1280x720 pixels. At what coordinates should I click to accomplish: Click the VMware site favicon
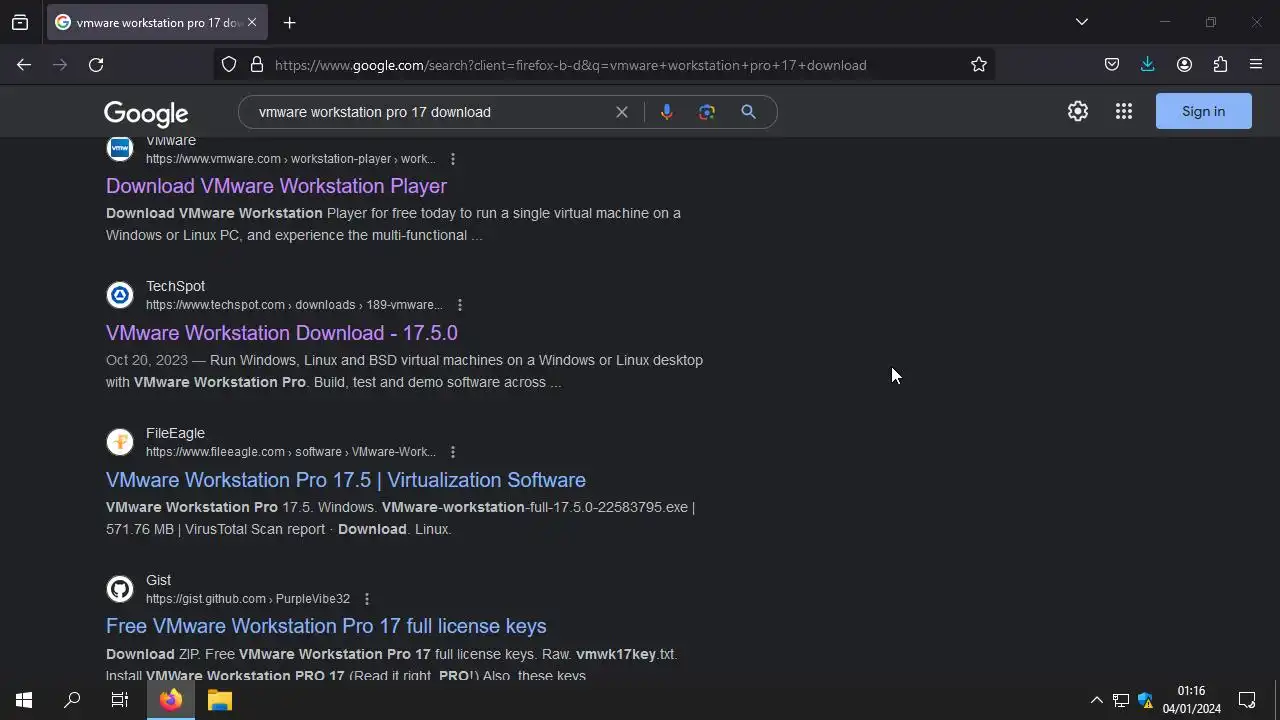(120, 149)
